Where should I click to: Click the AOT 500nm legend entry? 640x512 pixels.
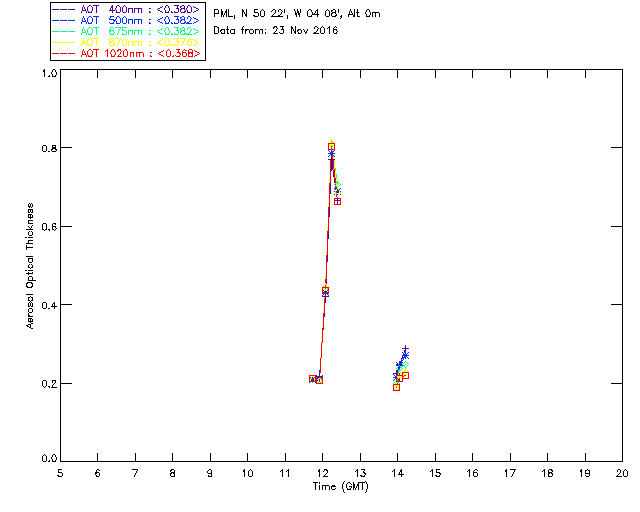point(126,20)
